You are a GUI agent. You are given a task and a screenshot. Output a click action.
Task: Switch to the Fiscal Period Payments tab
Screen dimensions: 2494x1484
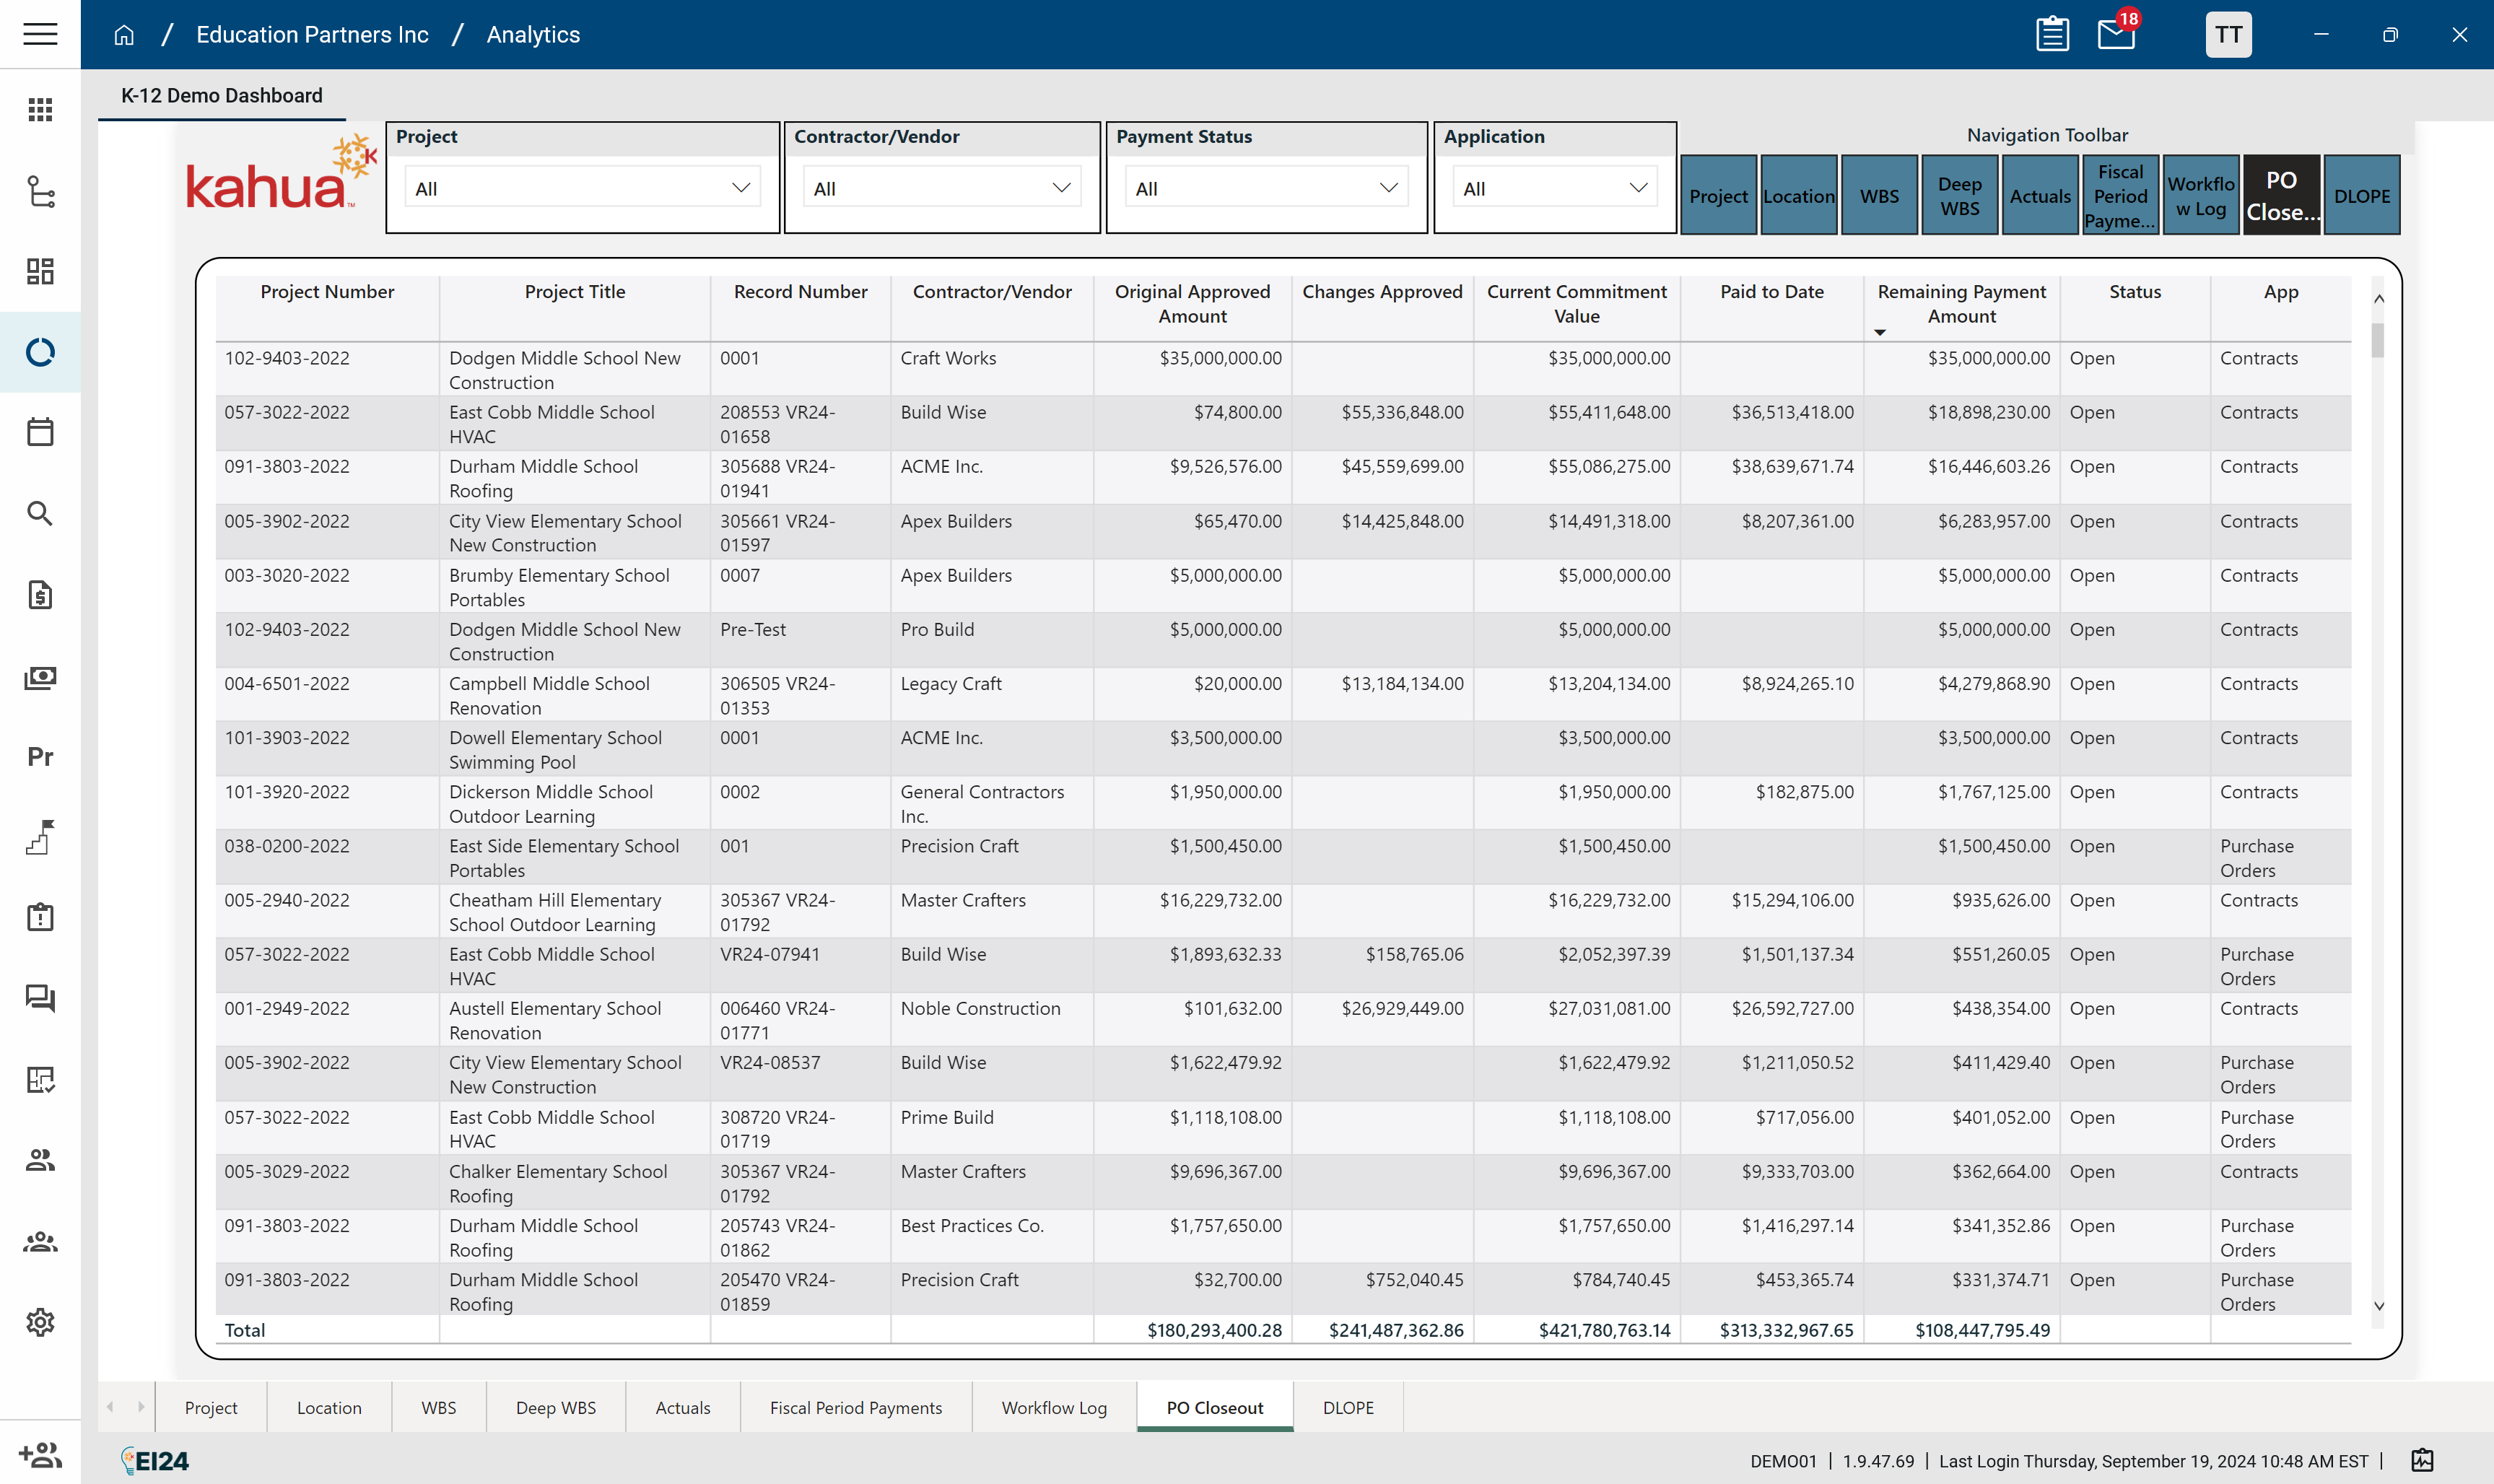tap(855, 1407)
